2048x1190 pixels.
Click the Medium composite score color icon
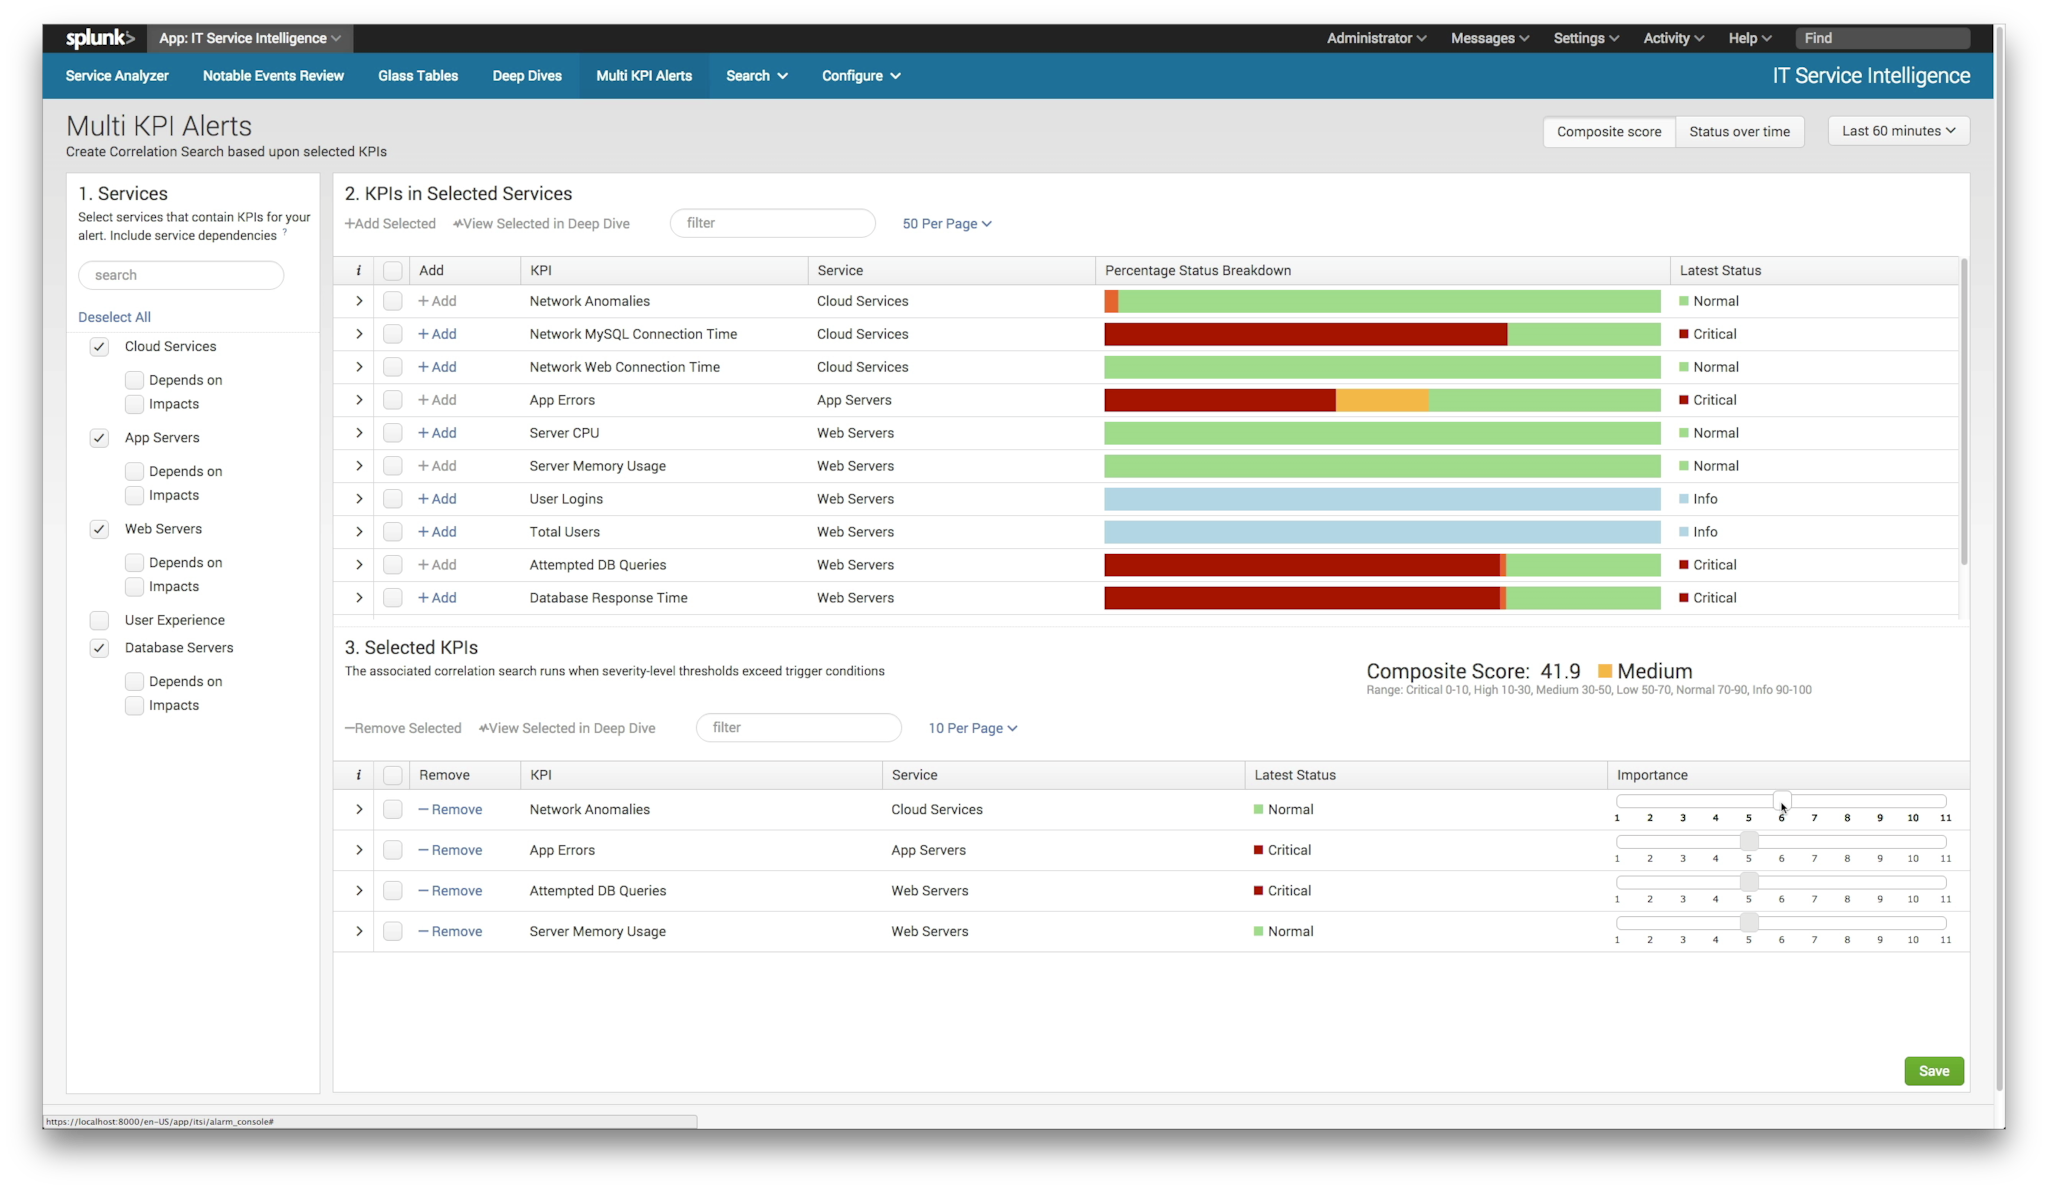click(x=1605, y=671)
